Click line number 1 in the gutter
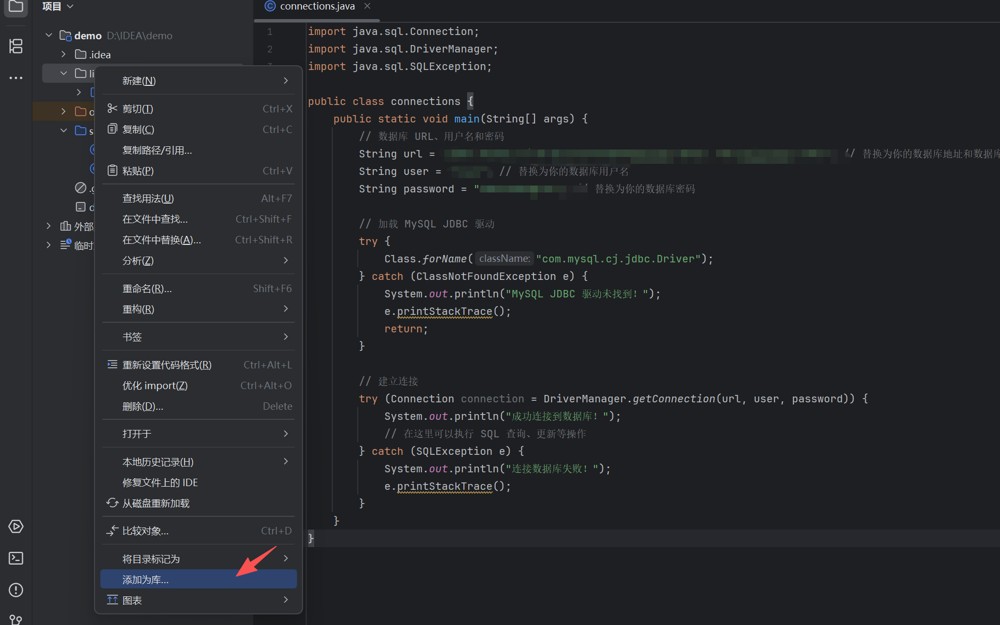Screen dimensions: 1000x625 pyautogui.click(x=270, y=31)
